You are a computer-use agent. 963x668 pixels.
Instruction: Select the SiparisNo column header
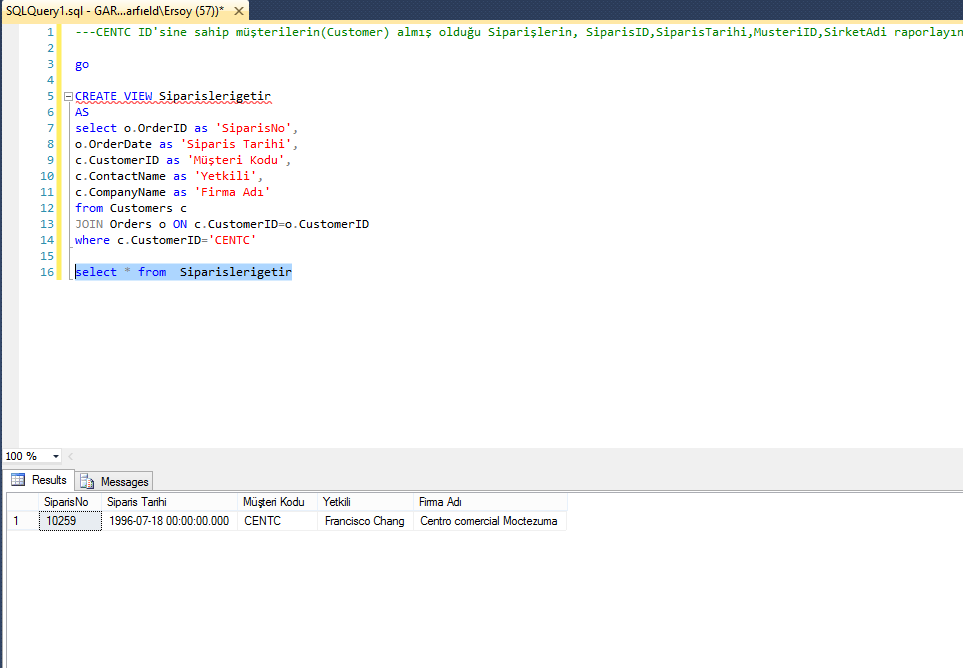coord(70,502)
